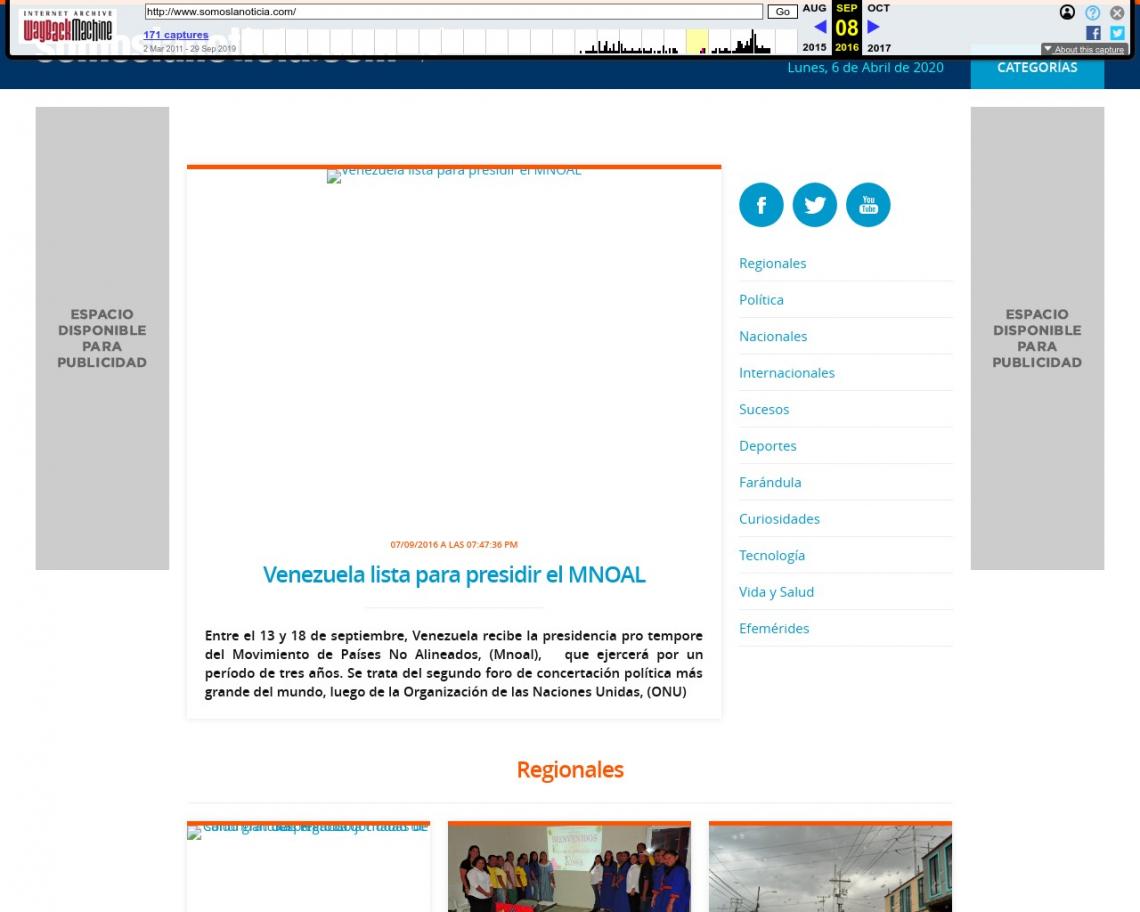The height and width of the screenshot is (912, 1140).
Task: Open the site's YouTube channel icon
Action: pos(868,204)
